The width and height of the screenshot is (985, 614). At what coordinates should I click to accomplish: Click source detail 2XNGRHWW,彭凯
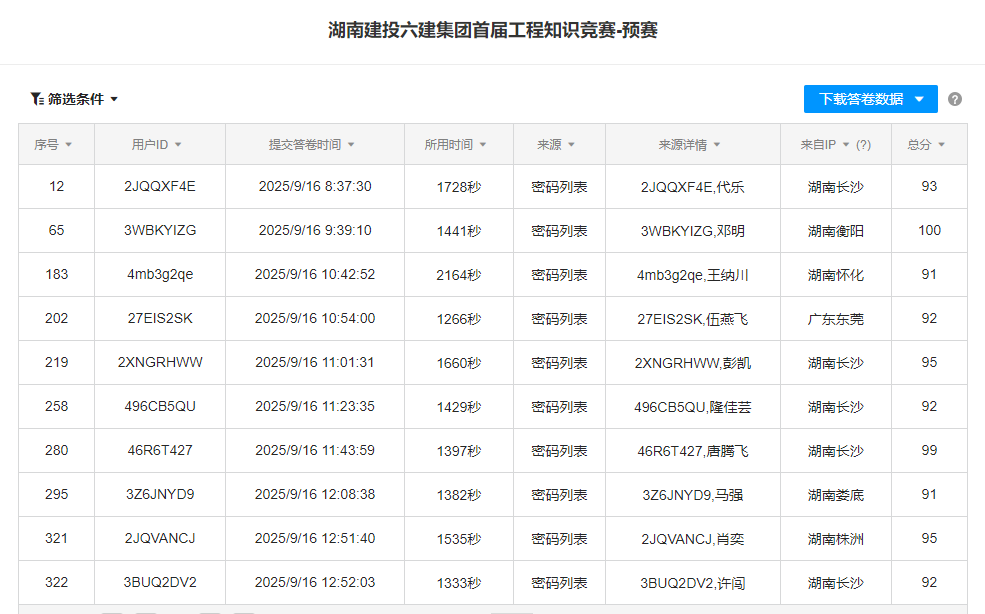692,363
